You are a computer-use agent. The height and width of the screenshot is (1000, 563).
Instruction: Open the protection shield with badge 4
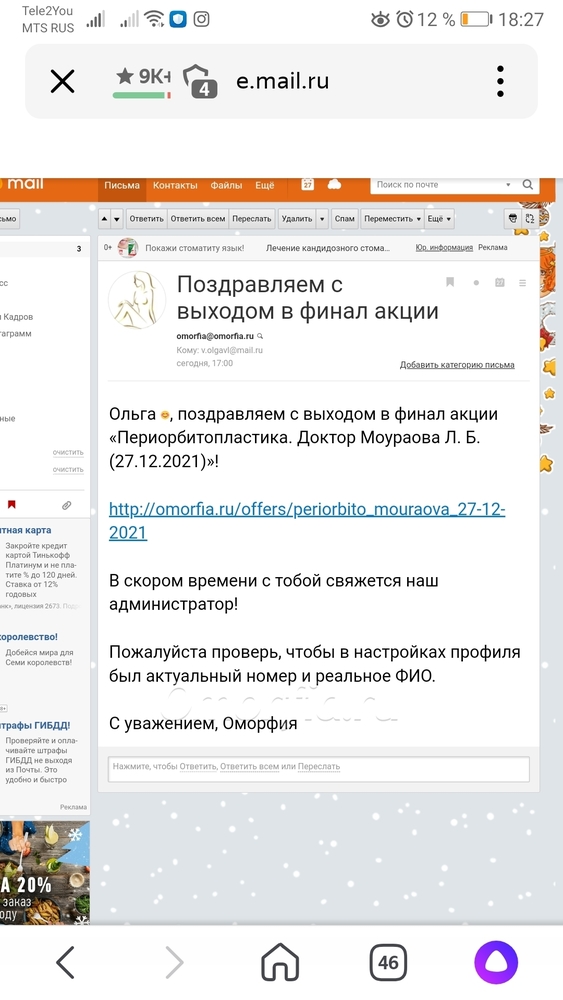coord(200,82)
